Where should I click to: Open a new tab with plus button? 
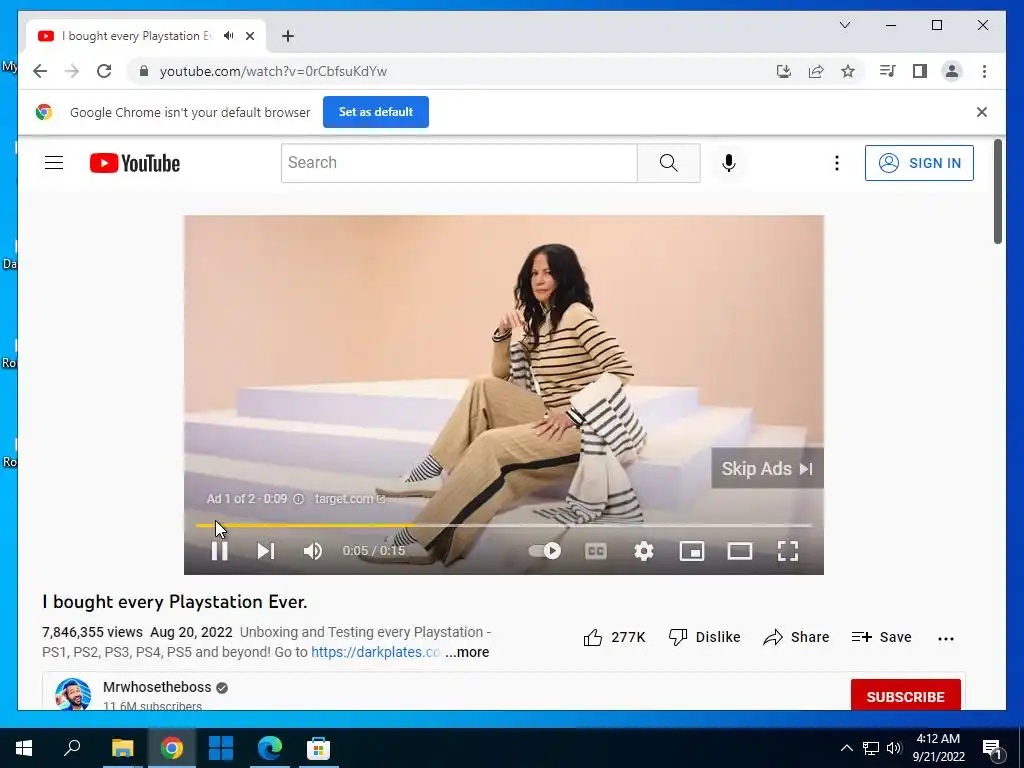[288, 36]
